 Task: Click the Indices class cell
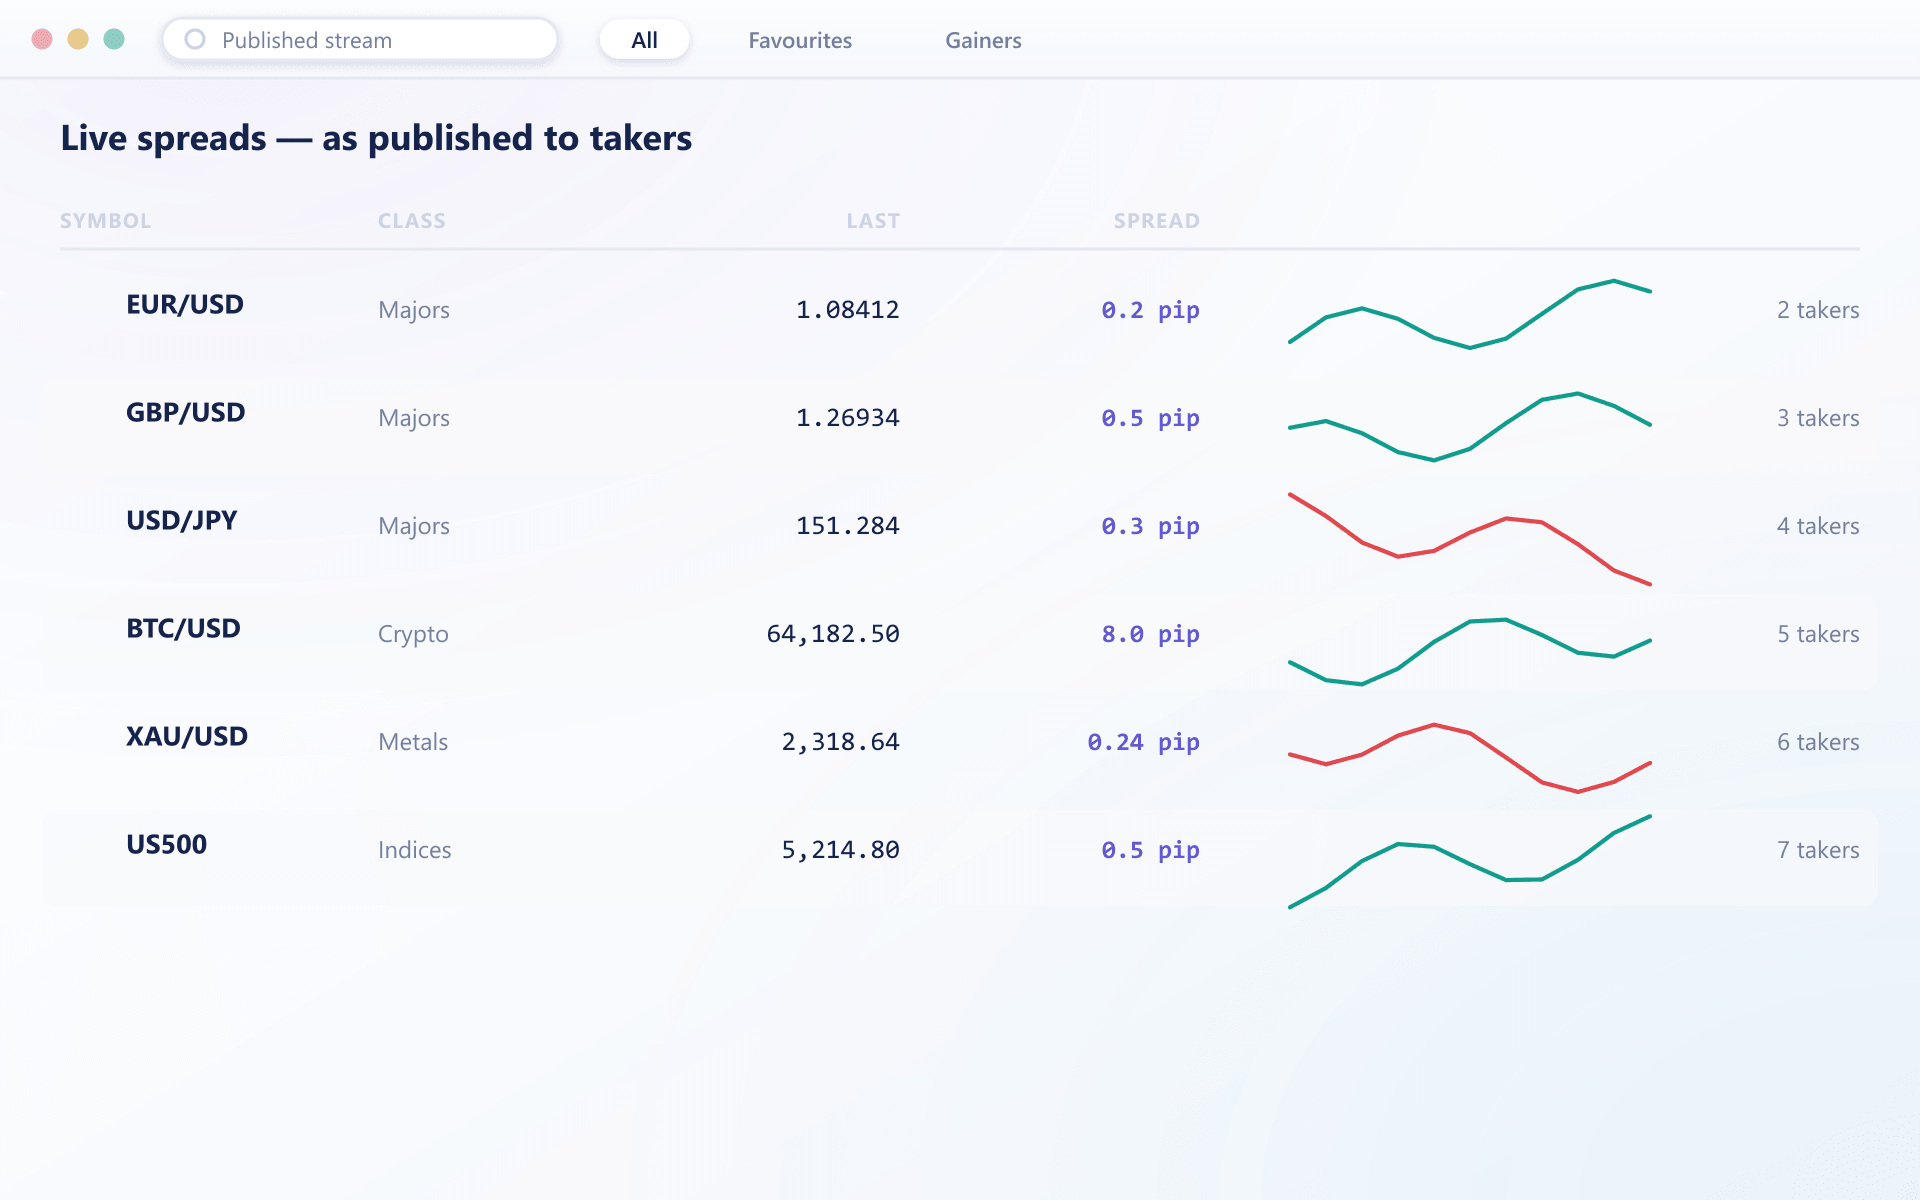415,850
